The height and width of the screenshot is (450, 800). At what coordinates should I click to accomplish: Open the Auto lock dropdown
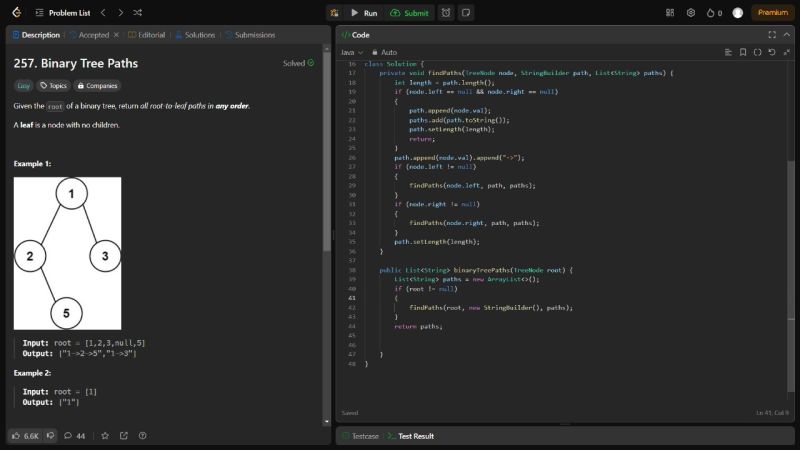coord(385,52)
